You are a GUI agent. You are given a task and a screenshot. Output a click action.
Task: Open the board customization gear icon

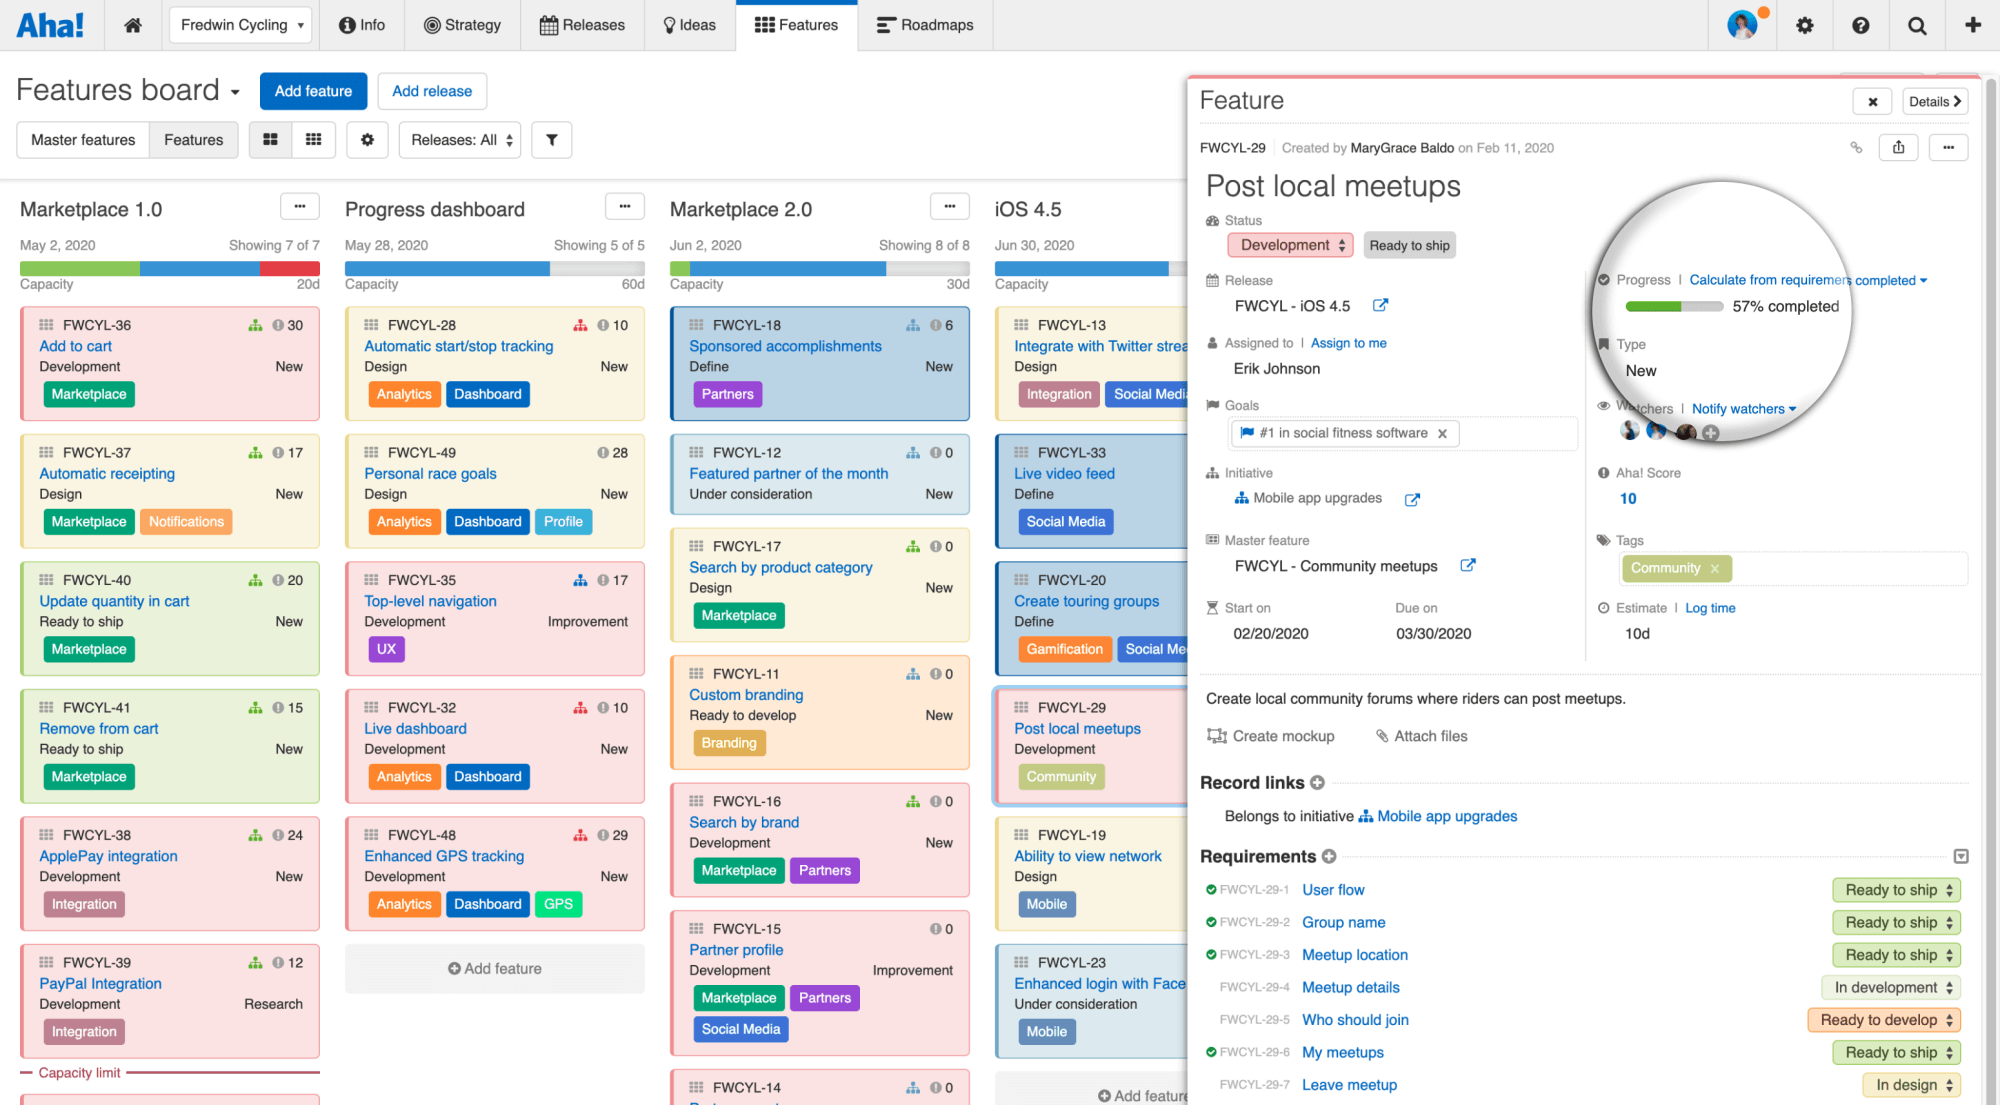tap(367, 140)
